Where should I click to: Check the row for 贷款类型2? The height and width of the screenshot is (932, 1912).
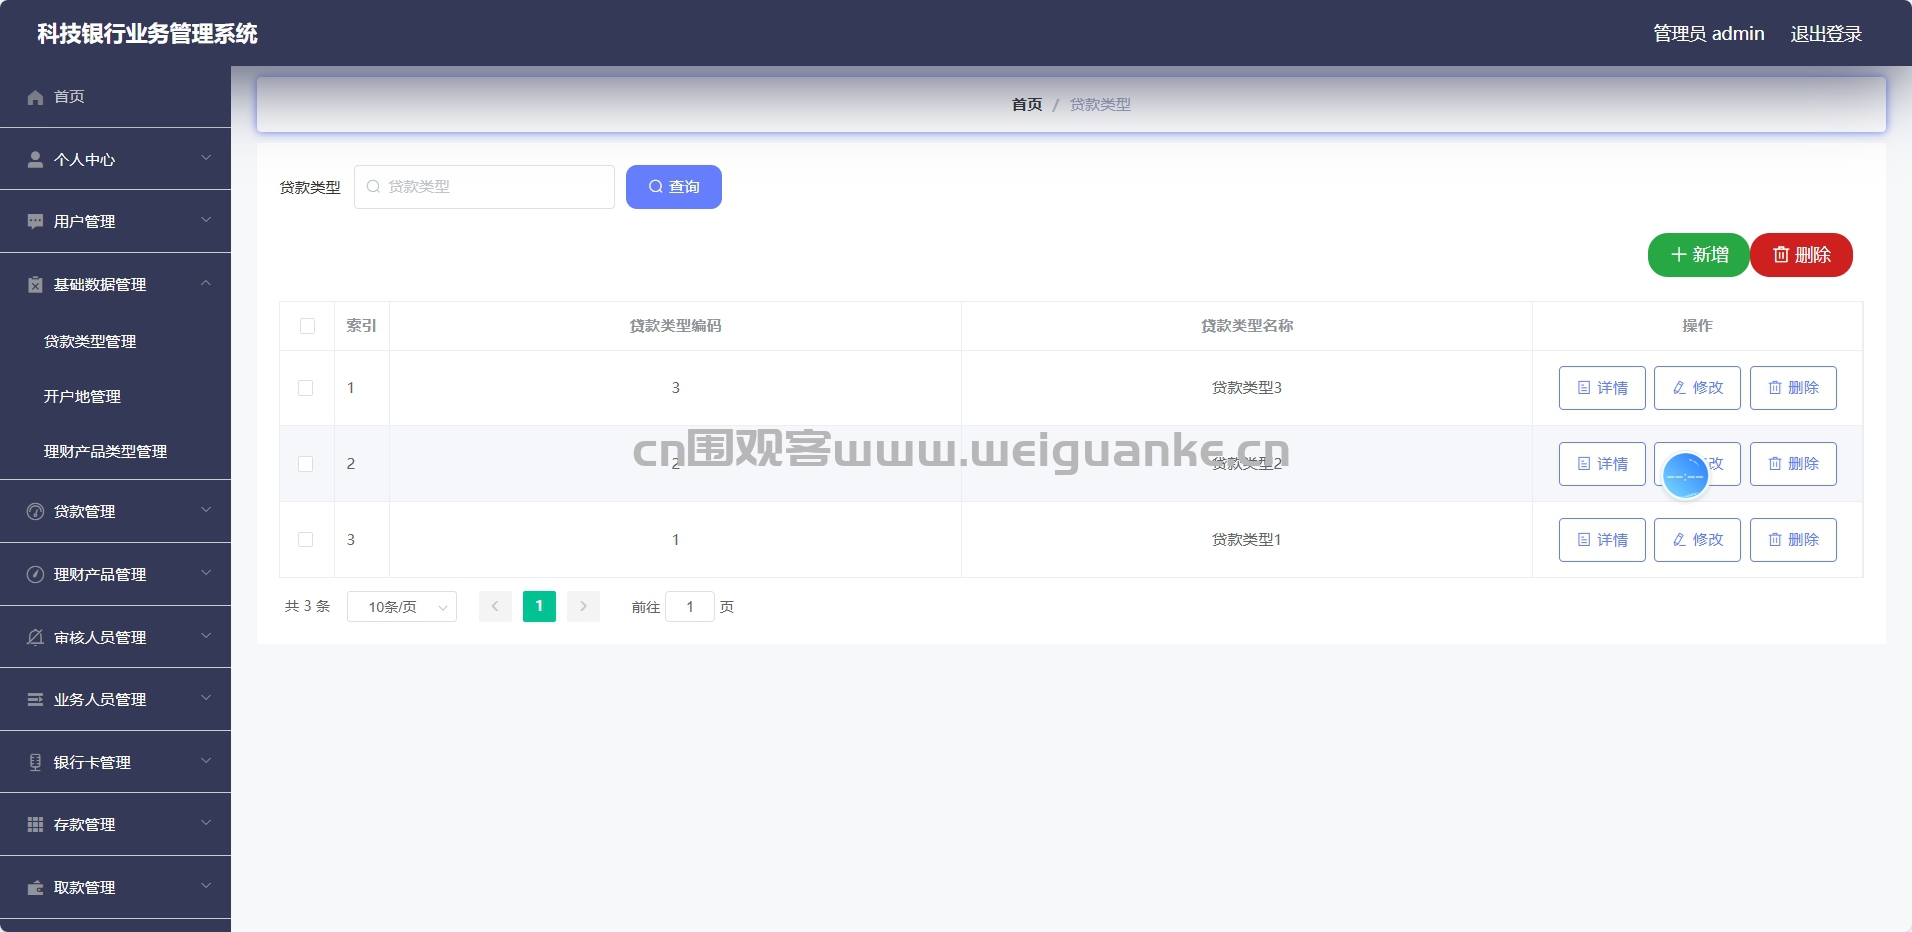coord(306,464)
